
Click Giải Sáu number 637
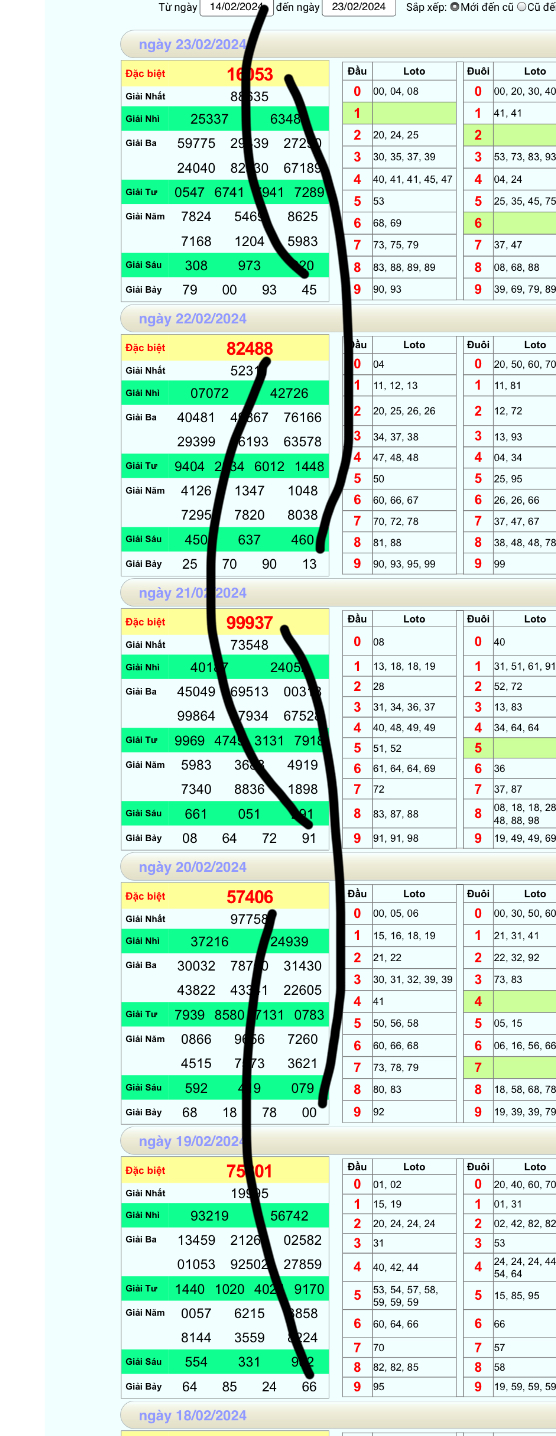pos(250,539)
